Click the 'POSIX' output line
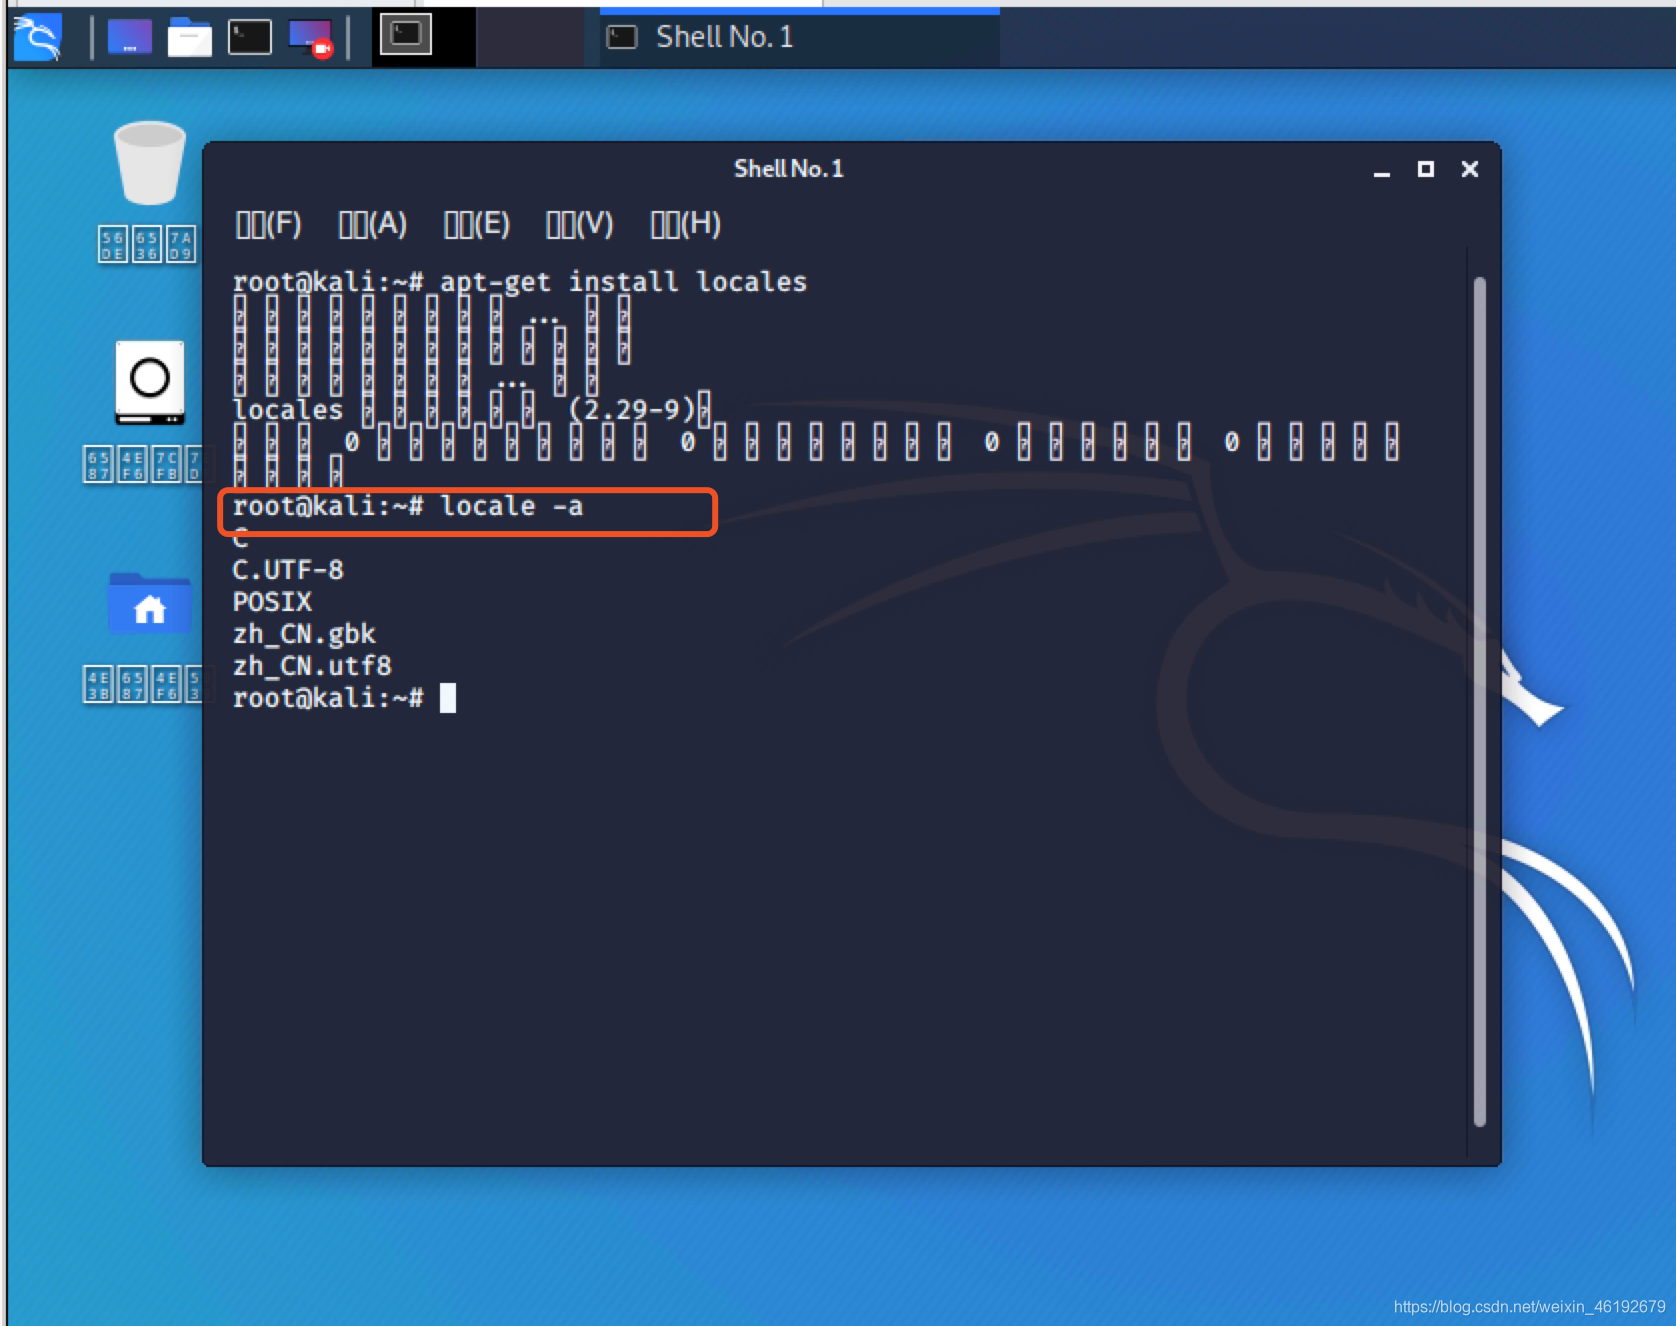 tap(272, 602)
